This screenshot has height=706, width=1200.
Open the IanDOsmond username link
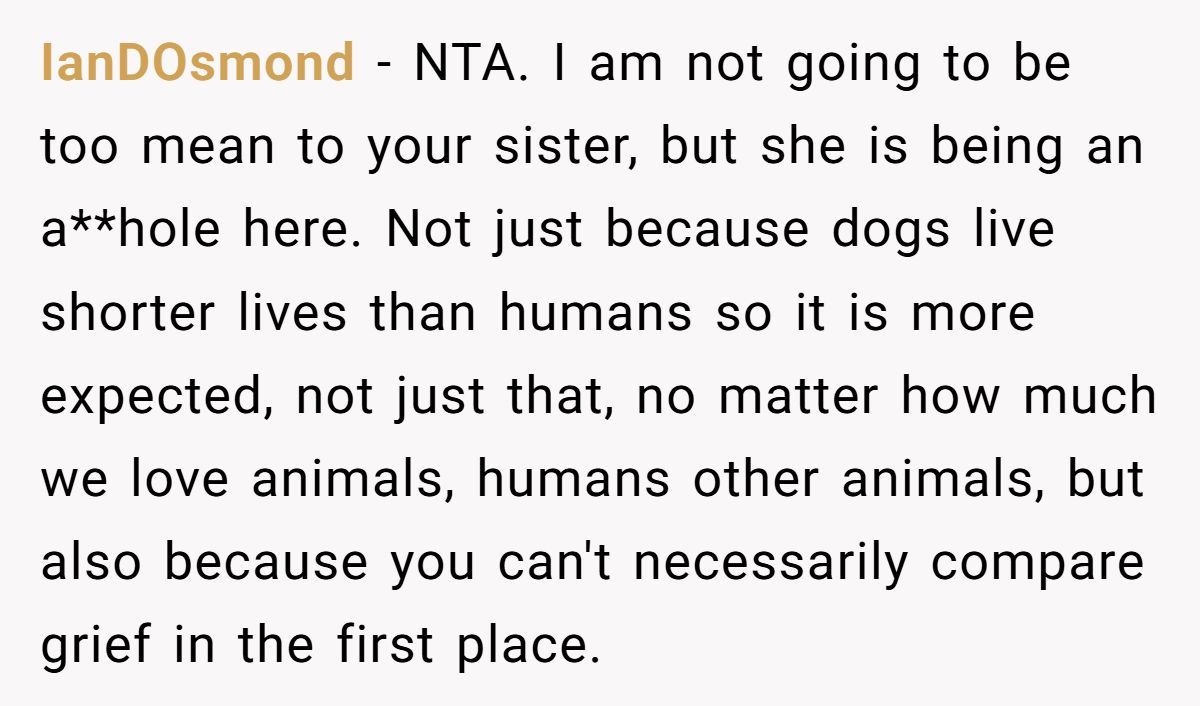click(x=198, y=64)
